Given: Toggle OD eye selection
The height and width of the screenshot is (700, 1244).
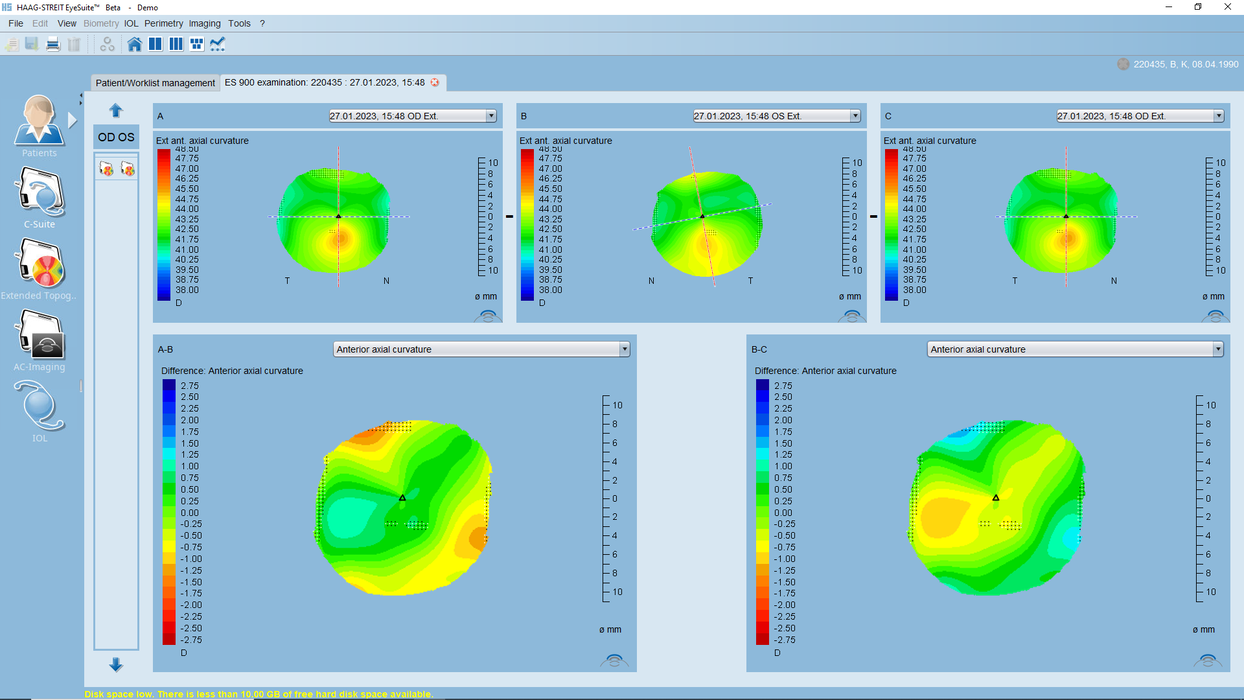Looking at the screenshot, I should (107, 137).
